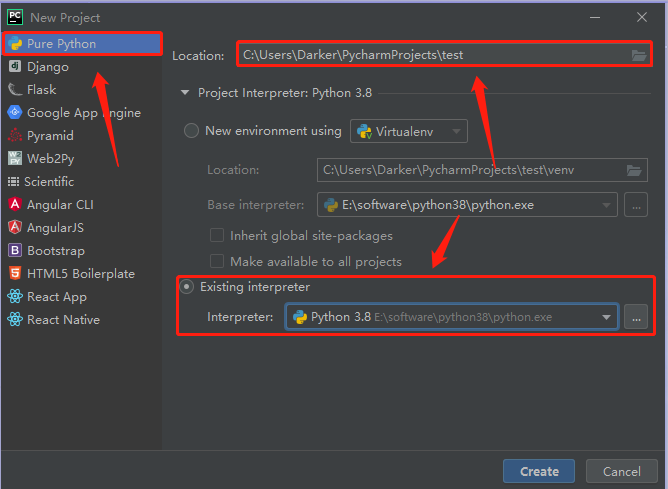
Task: Open the Virtualenv dropdown arrow
Action: pos(456,131)
